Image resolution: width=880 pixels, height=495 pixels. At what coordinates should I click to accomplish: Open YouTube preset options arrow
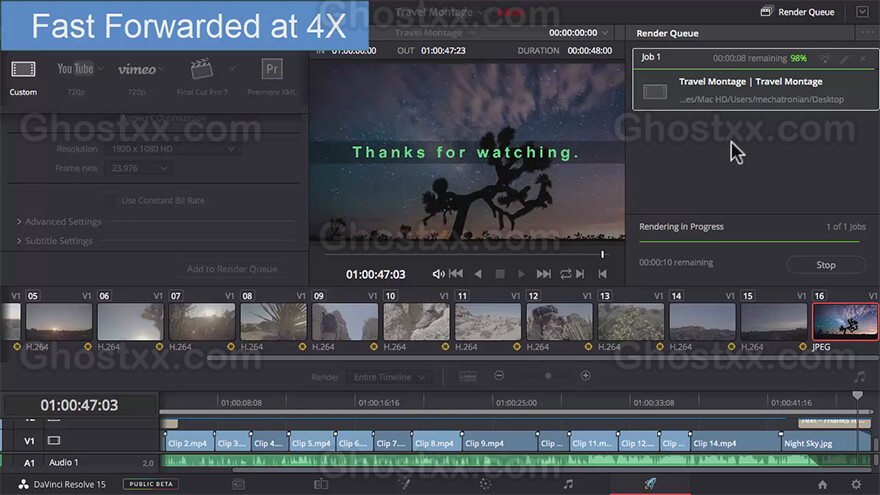100,69
